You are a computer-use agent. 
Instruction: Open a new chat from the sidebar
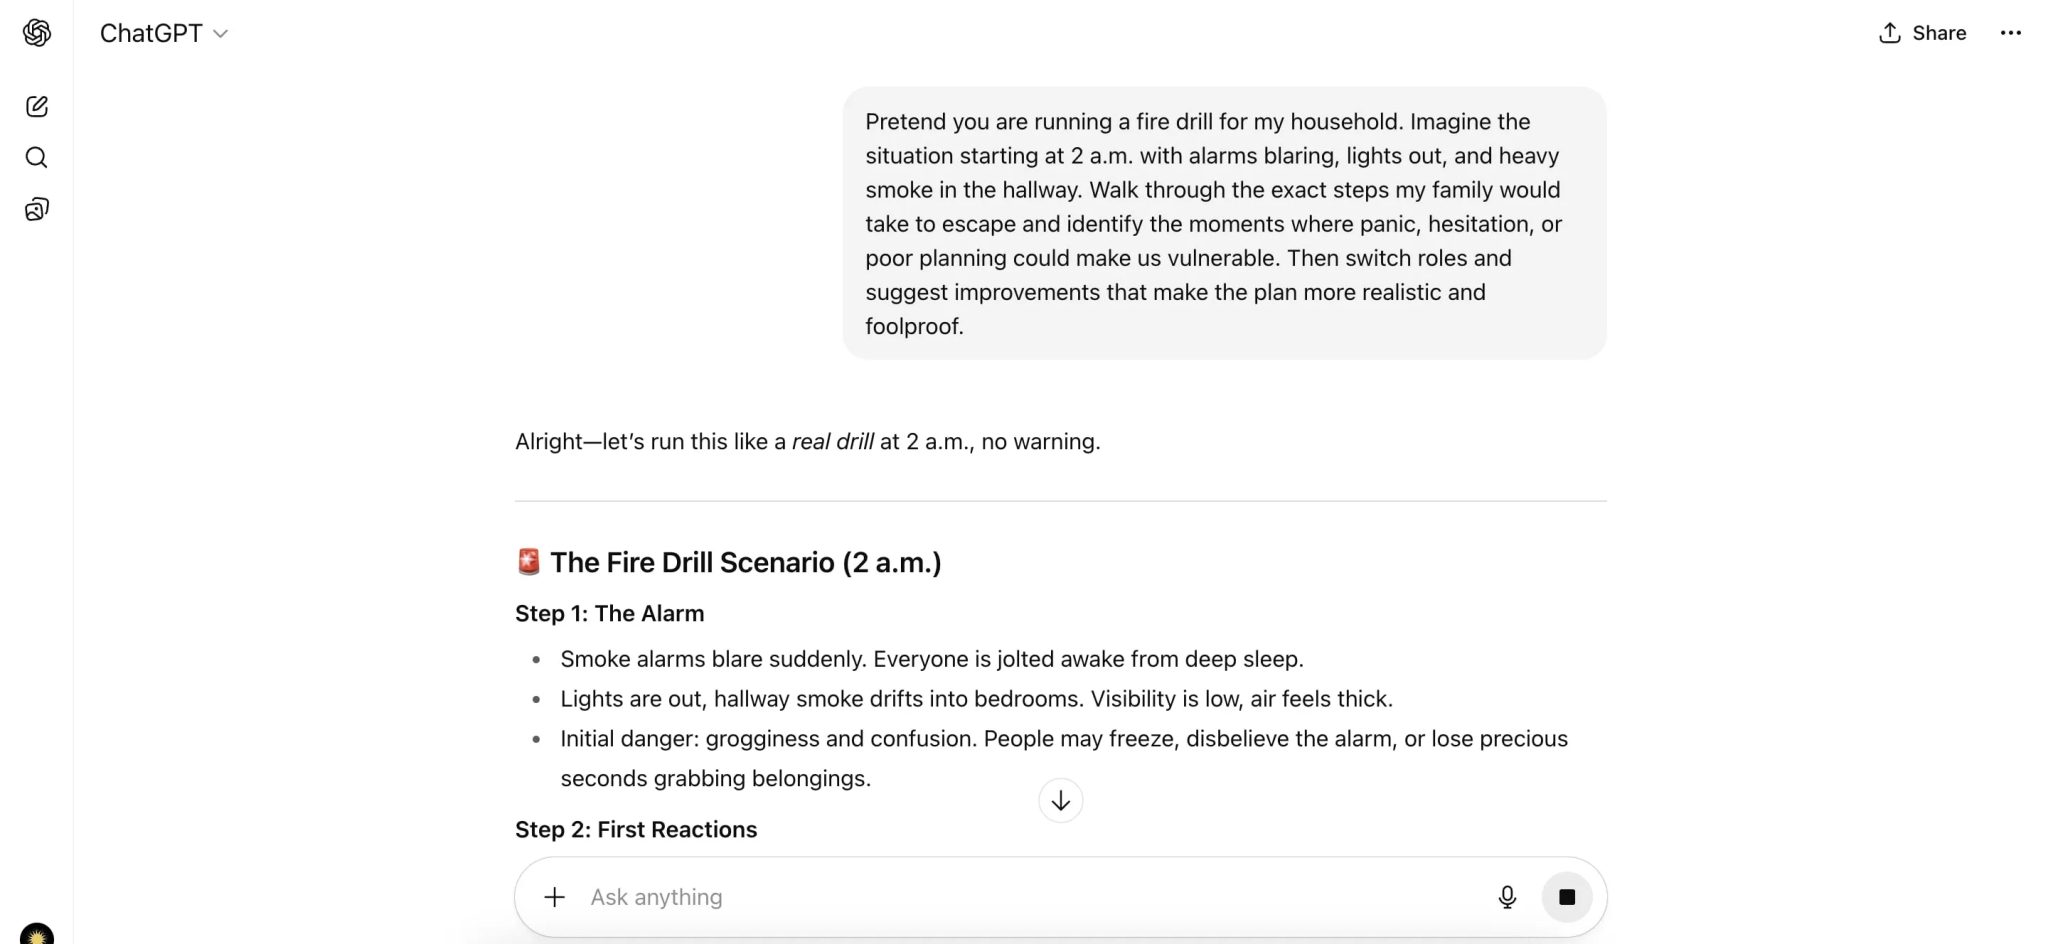[37, 106]
